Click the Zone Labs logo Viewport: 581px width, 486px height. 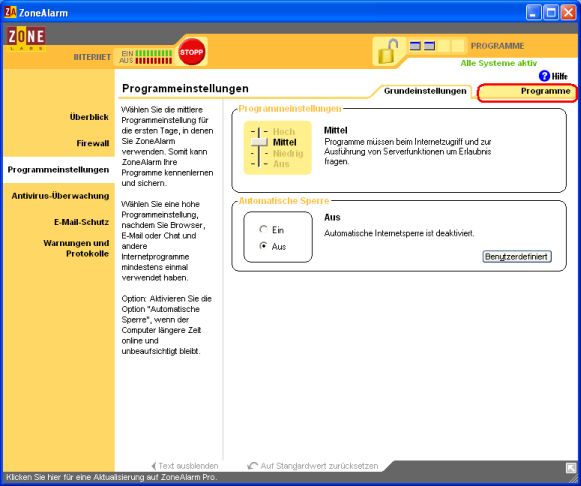click(x=26, y=38)
